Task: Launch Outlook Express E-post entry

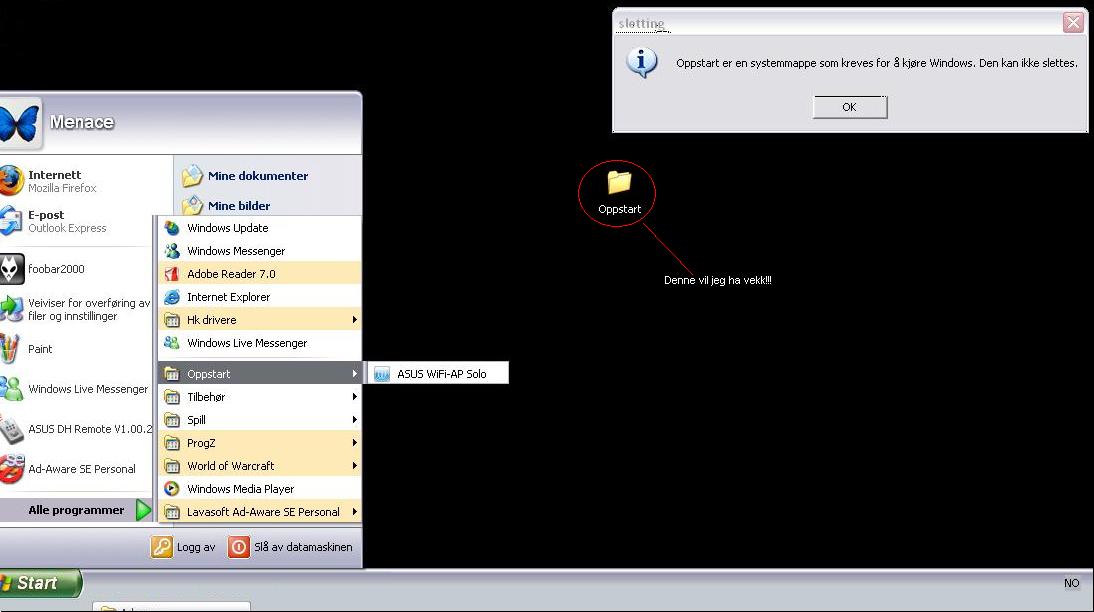Action: click(x=77, y=221)
